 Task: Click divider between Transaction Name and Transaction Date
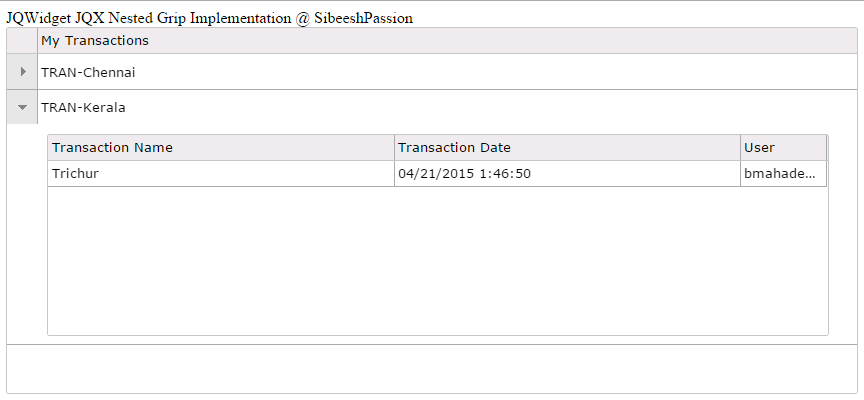tap(394, 148)
